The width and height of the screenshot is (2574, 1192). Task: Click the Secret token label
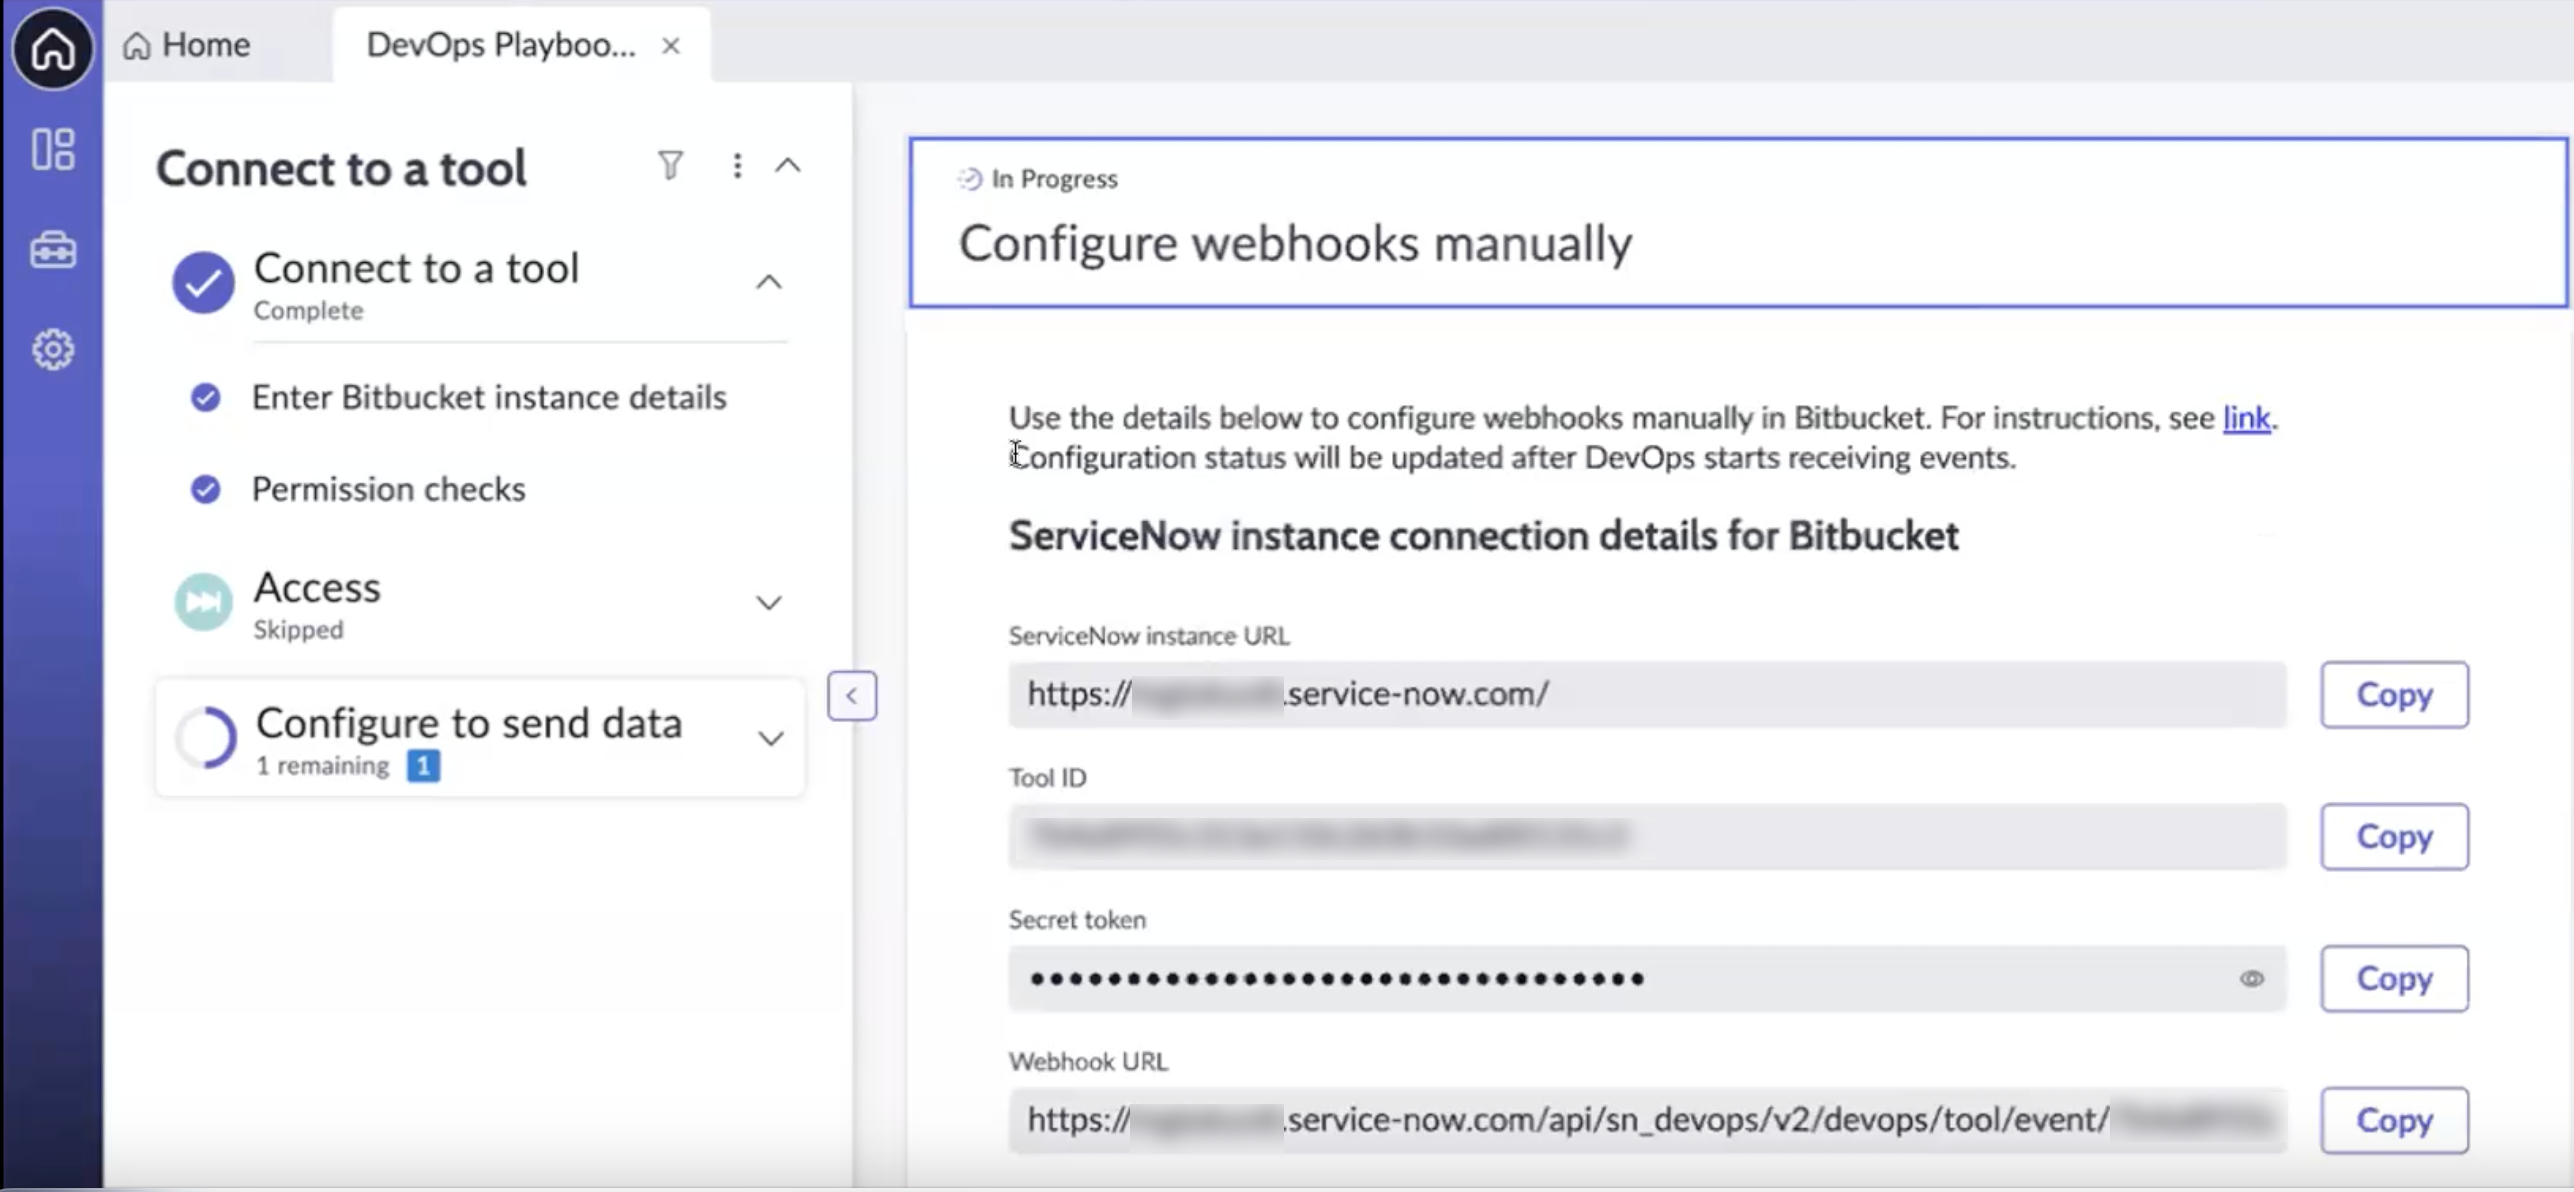click(1077, 920)
